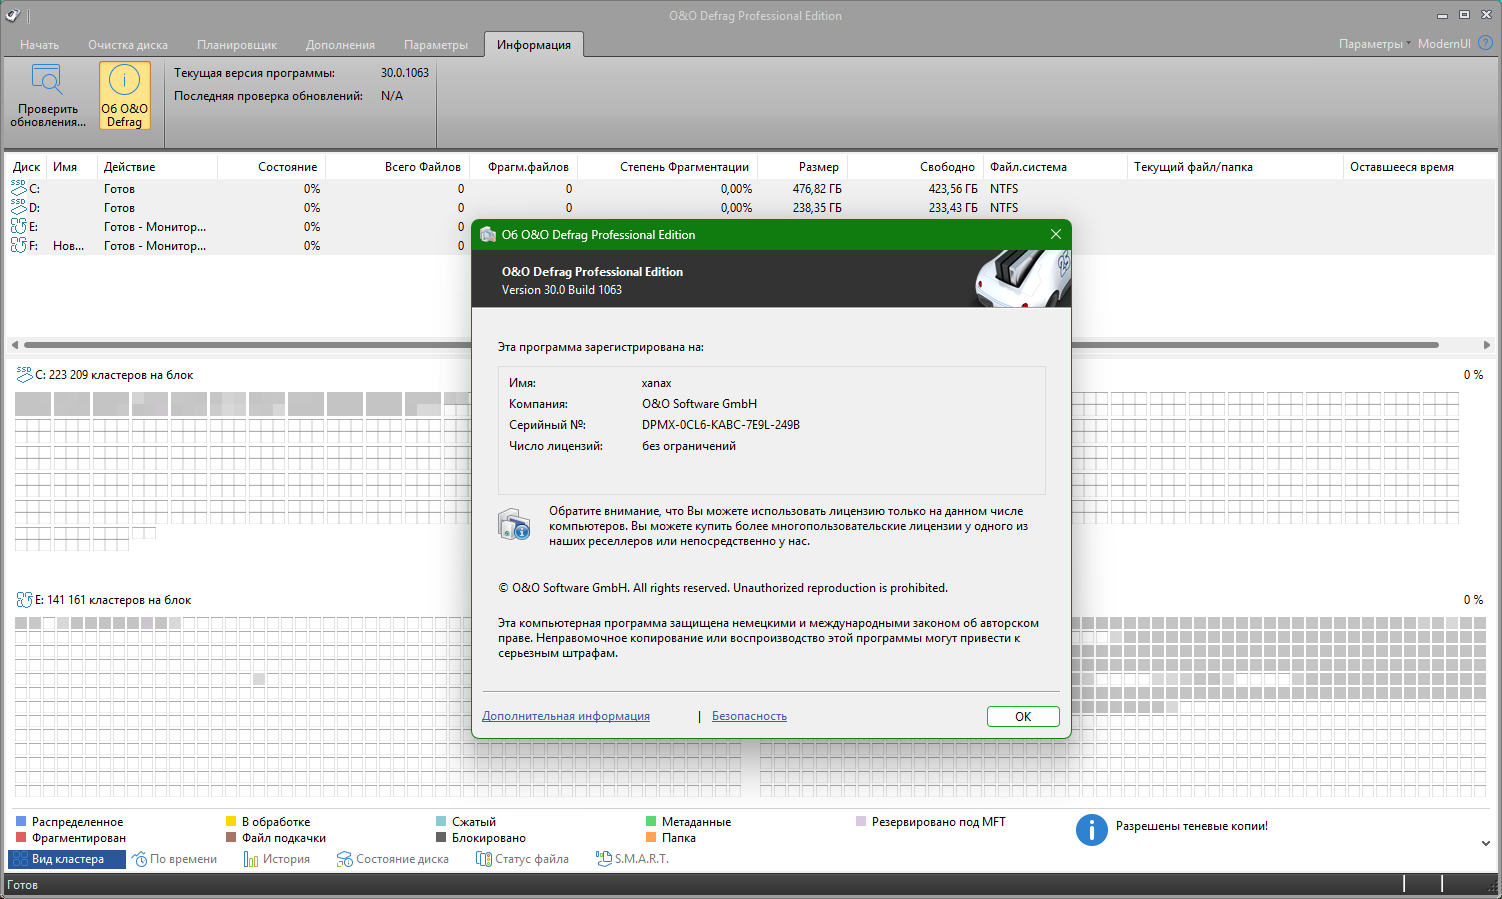Sort by the Всего Файлов column header
This screenshot has width=1502, height=899.
click(x=397, y=167)
